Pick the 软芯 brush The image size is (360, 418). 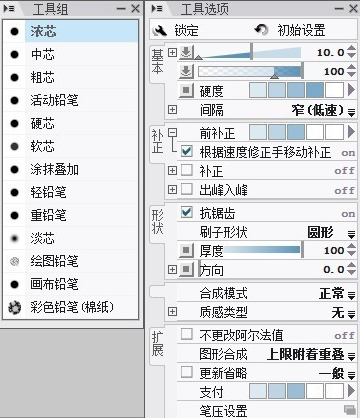71,146
